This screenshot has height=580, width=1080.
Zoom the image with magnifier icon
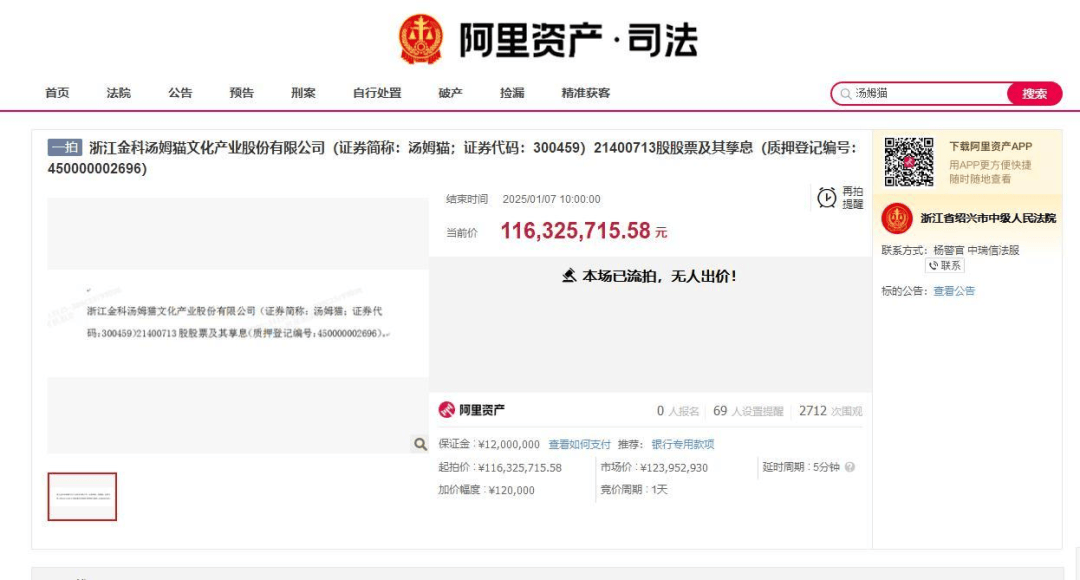click(420, 444)
